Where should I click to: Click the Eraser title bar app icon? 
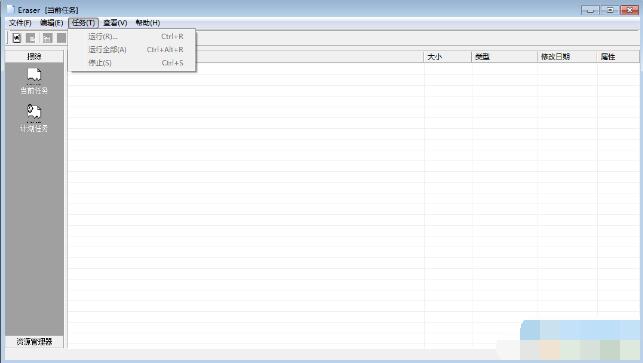(10, 9)
